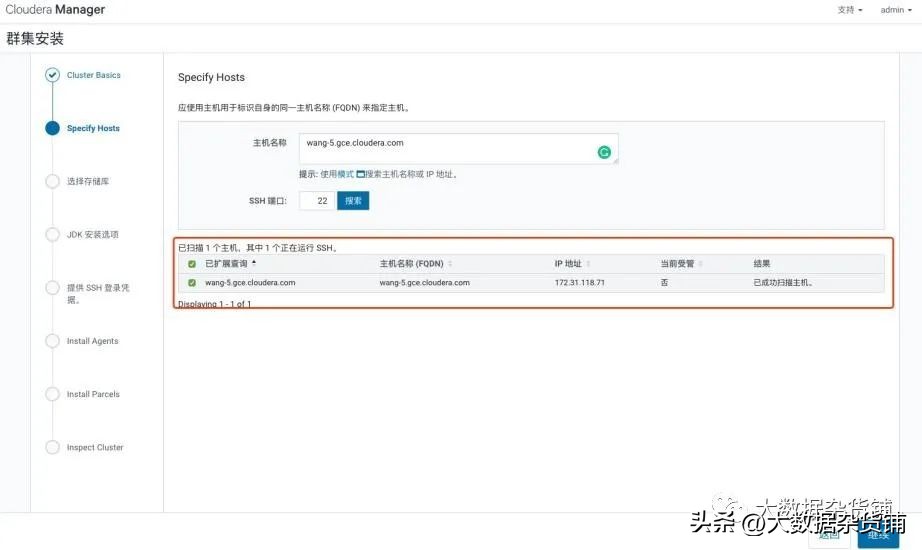Click the FQDN cell wang-5.gce.cloudera.com
This screenshot has width=922, height=550.
coord(425,283)
